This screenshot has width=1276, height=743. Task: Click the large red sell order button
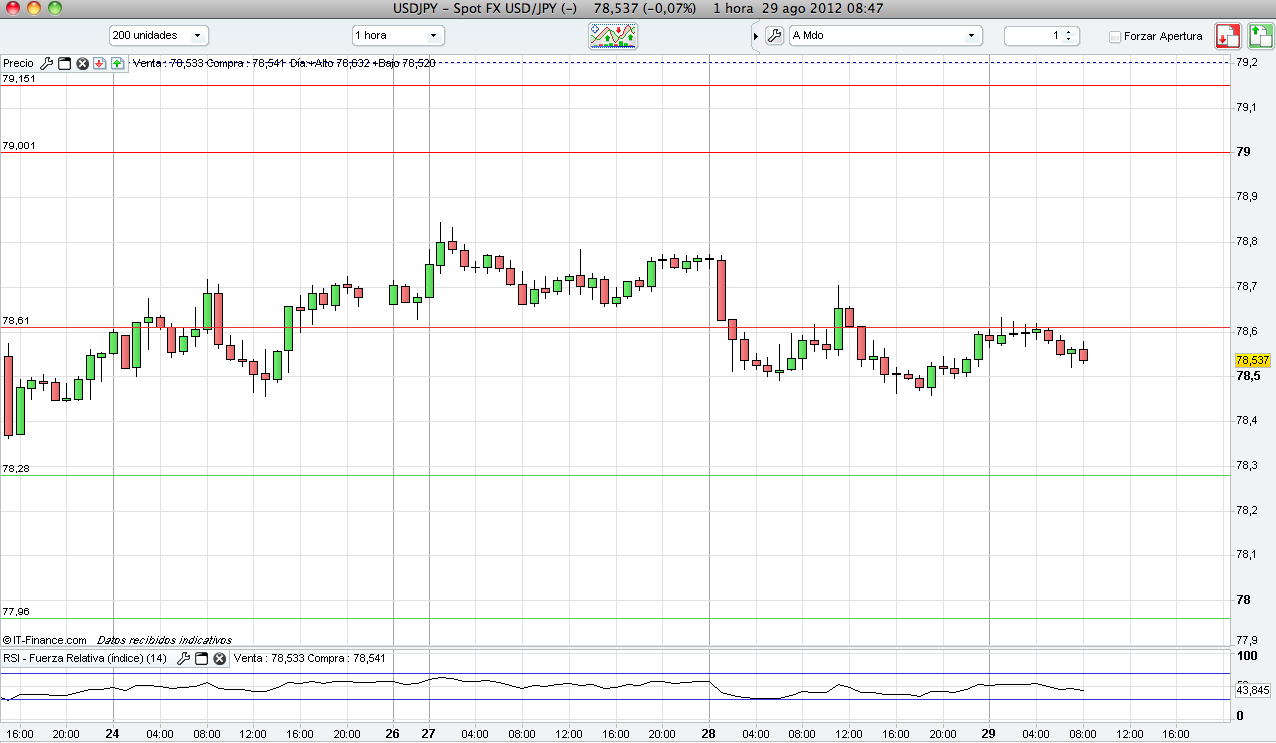click(1227, 36)
